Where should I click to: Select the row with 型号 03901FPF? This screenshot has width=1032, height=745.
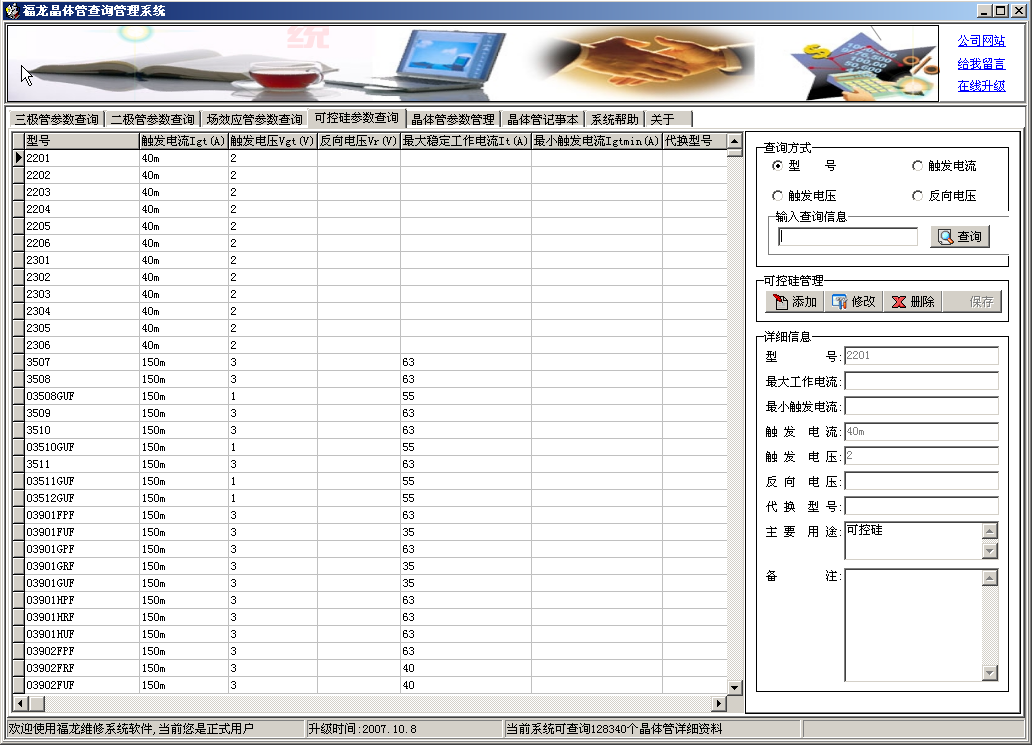point(370,515)
